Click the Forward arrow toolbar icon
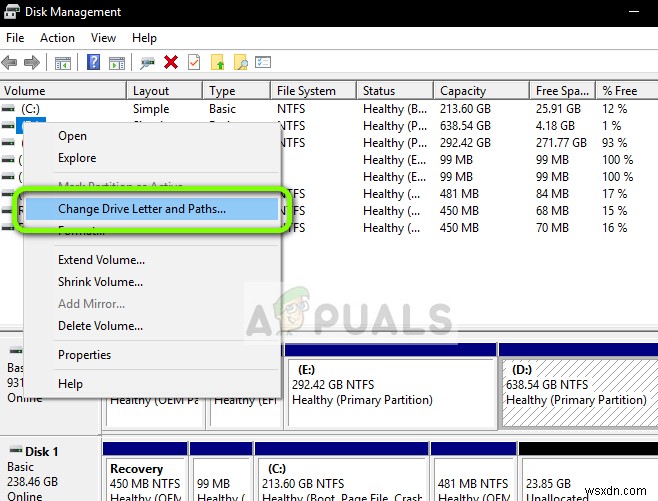Screen dimensions: 658x501 point(32,63)
